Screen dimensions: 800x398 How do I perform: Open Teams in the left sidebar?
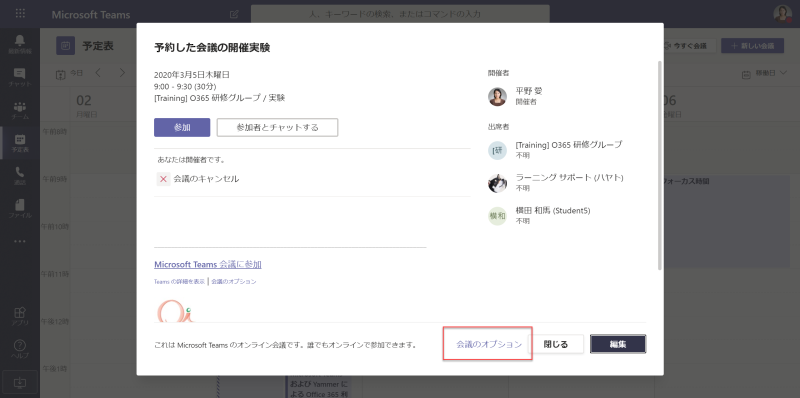20,110
